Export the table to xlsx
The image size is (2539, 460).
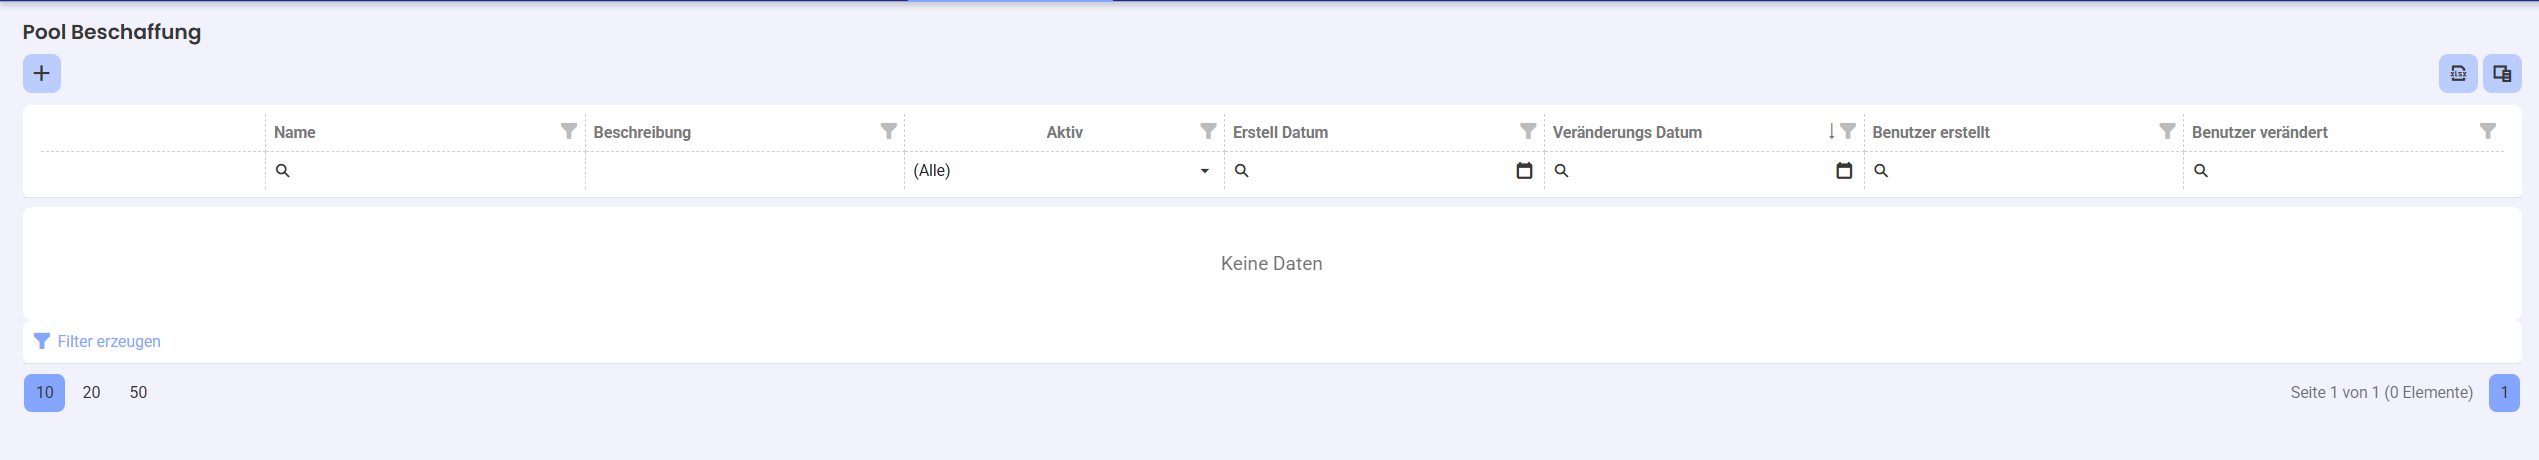pyautogui.click(x=2457, y=73)
